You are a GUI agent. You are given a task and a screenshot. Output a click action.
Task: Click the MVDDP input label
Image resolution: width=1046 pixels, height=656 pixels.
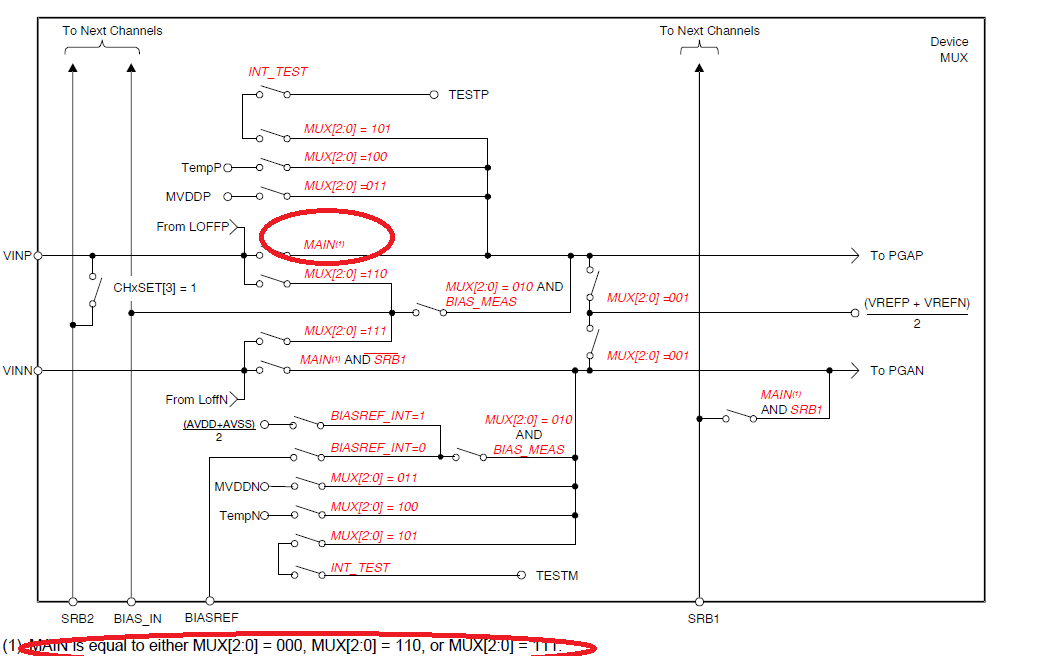tap(188, 197)
